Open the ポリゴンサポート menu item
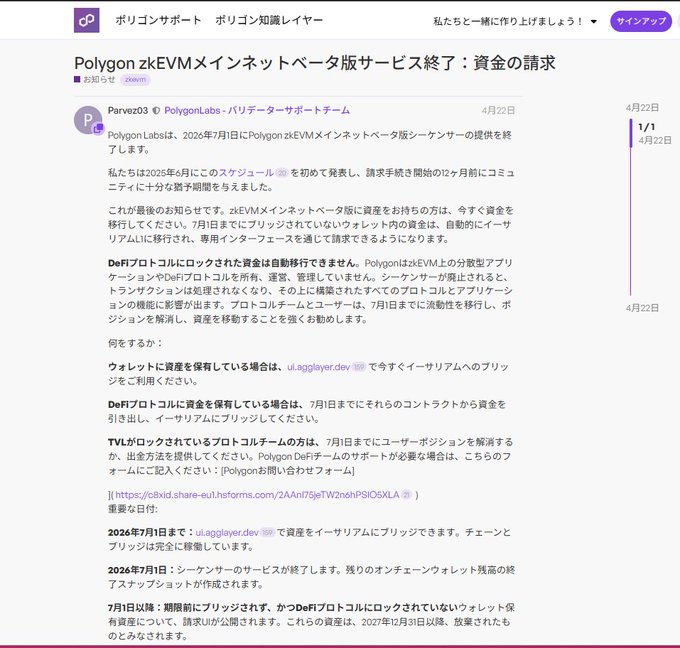The image size is (680, 648). [x=158, y=20]
